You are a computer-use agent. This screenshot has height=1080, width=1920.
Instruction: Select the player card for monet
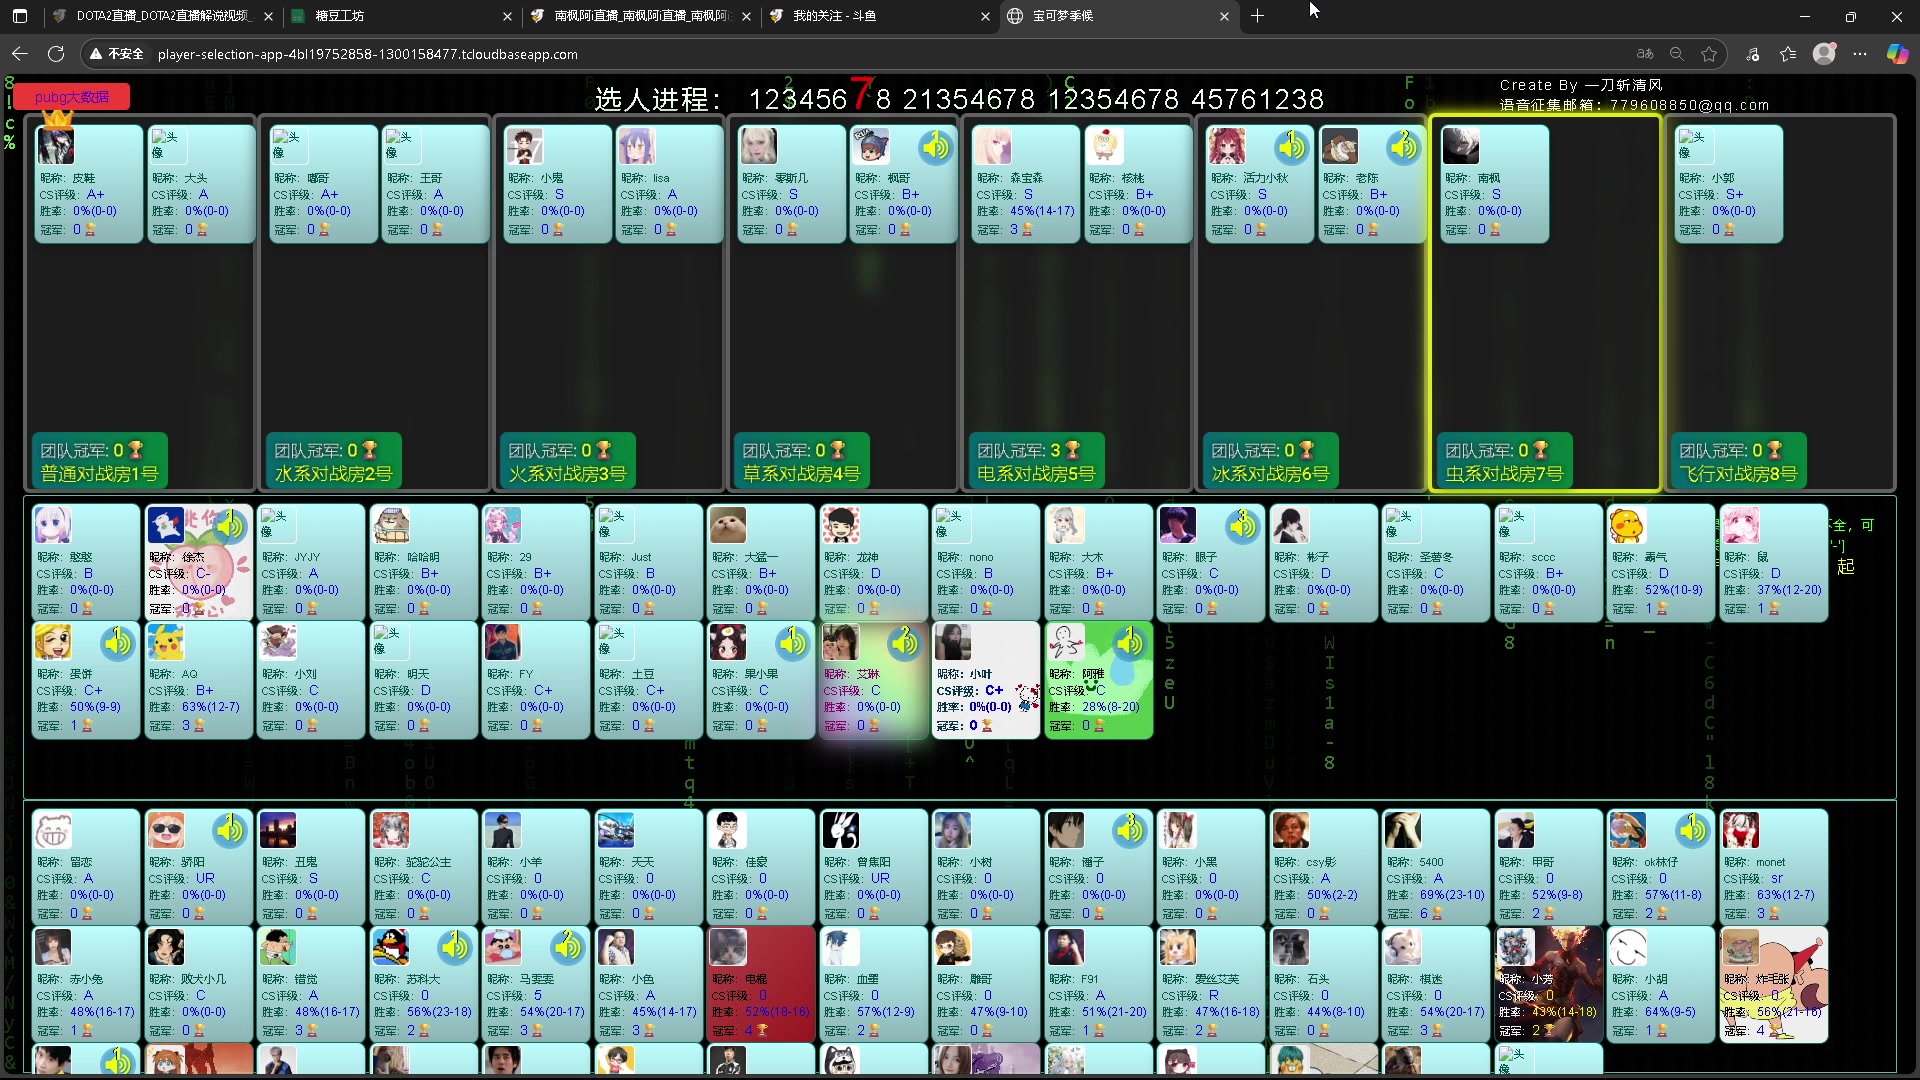pos(1774,867)
